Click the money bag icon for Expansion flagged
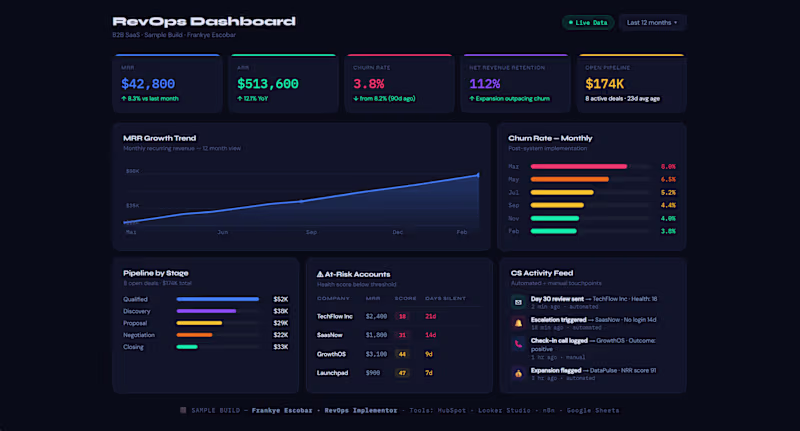Screen dimensions: 800x431 518,374
